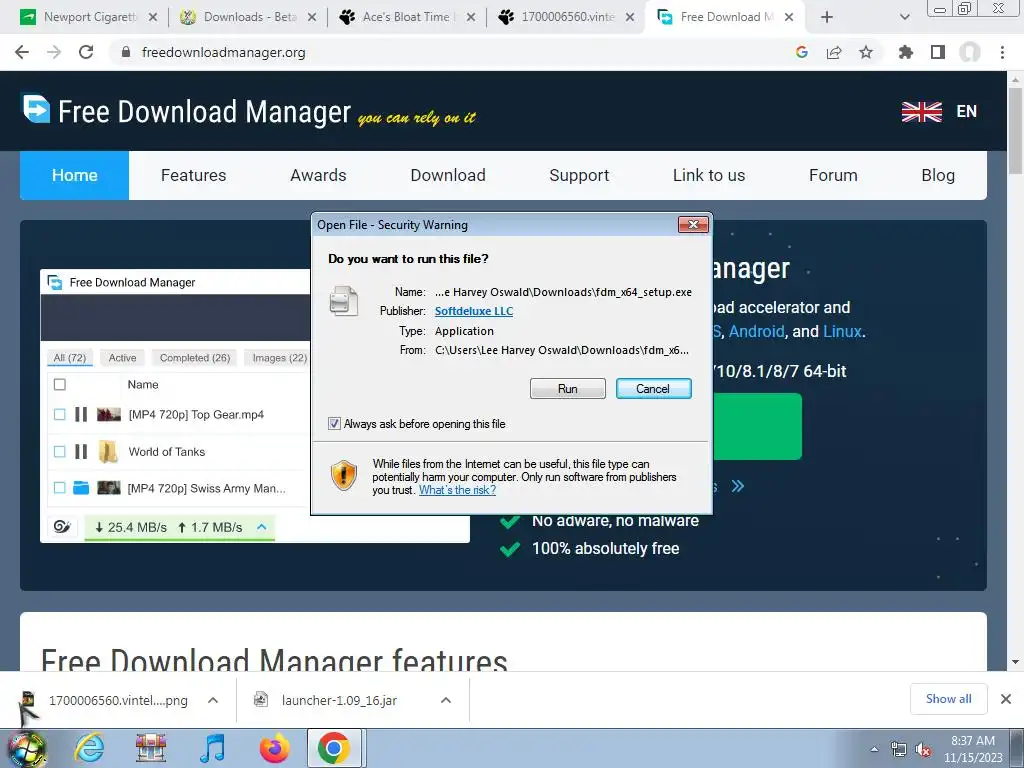Image resolution: width=1024 pixels, height=768 pixels.
Task: Click the Google icon in address bar
Action: 801,52
